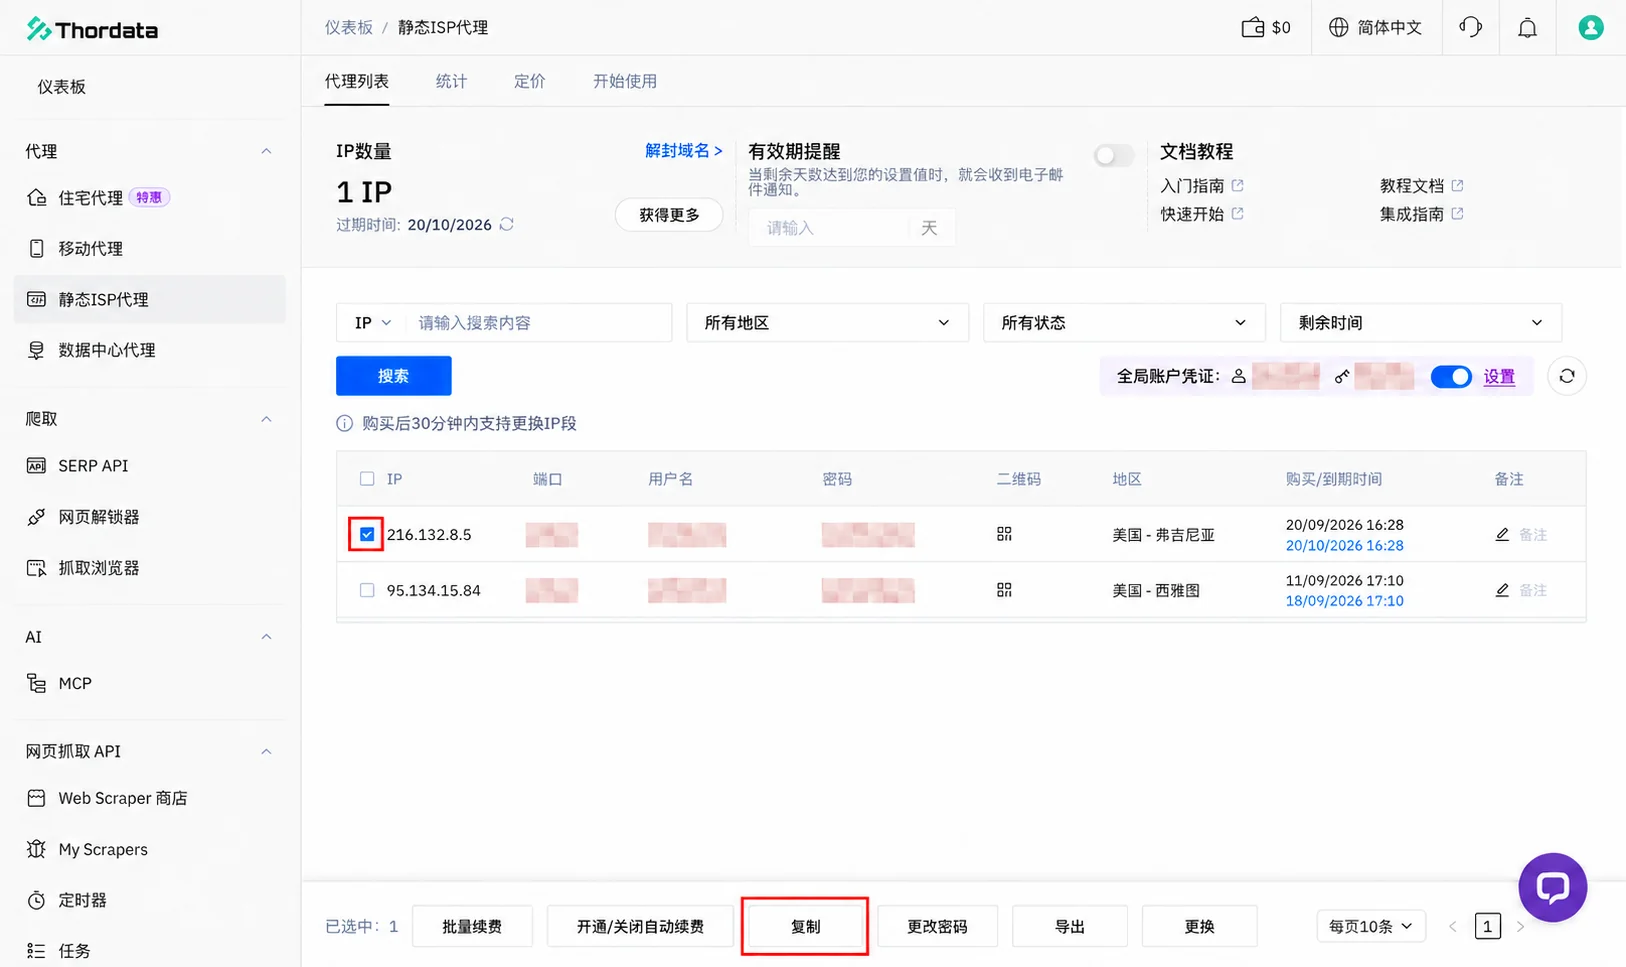This screenshot has width=1626, height=967.
Task: Open the IP search-type dropdown
Action: coord(373,323)
